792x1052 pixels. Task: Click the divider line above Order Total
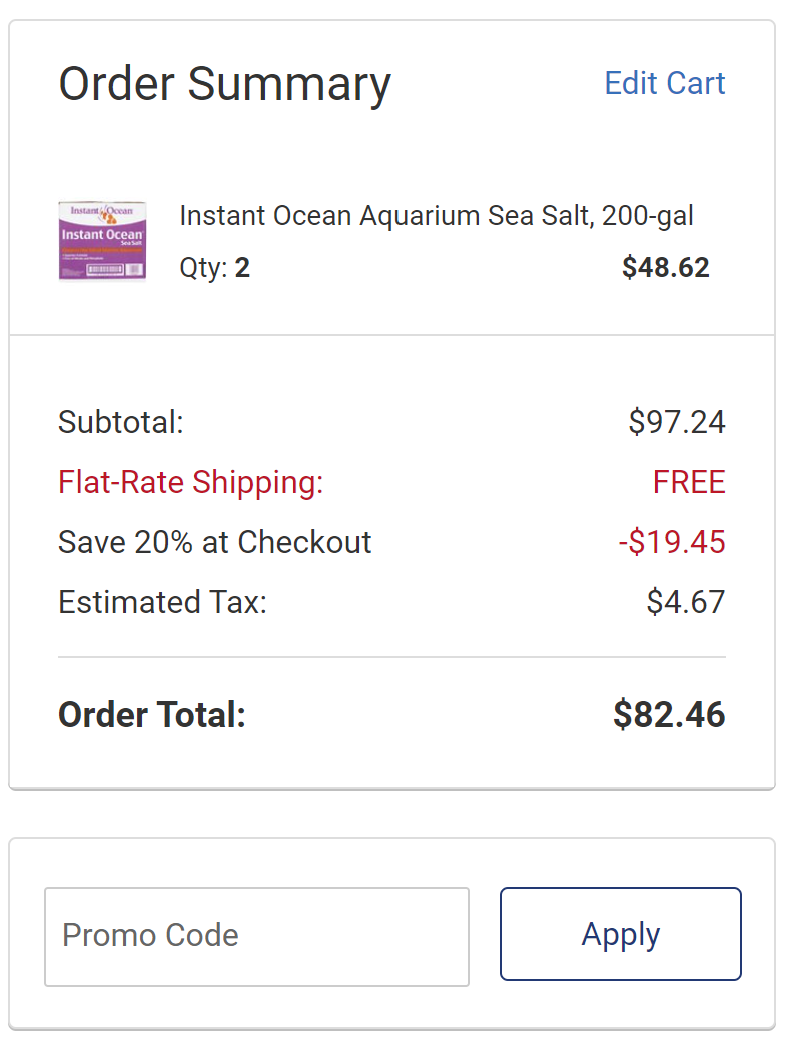point(392,657)
